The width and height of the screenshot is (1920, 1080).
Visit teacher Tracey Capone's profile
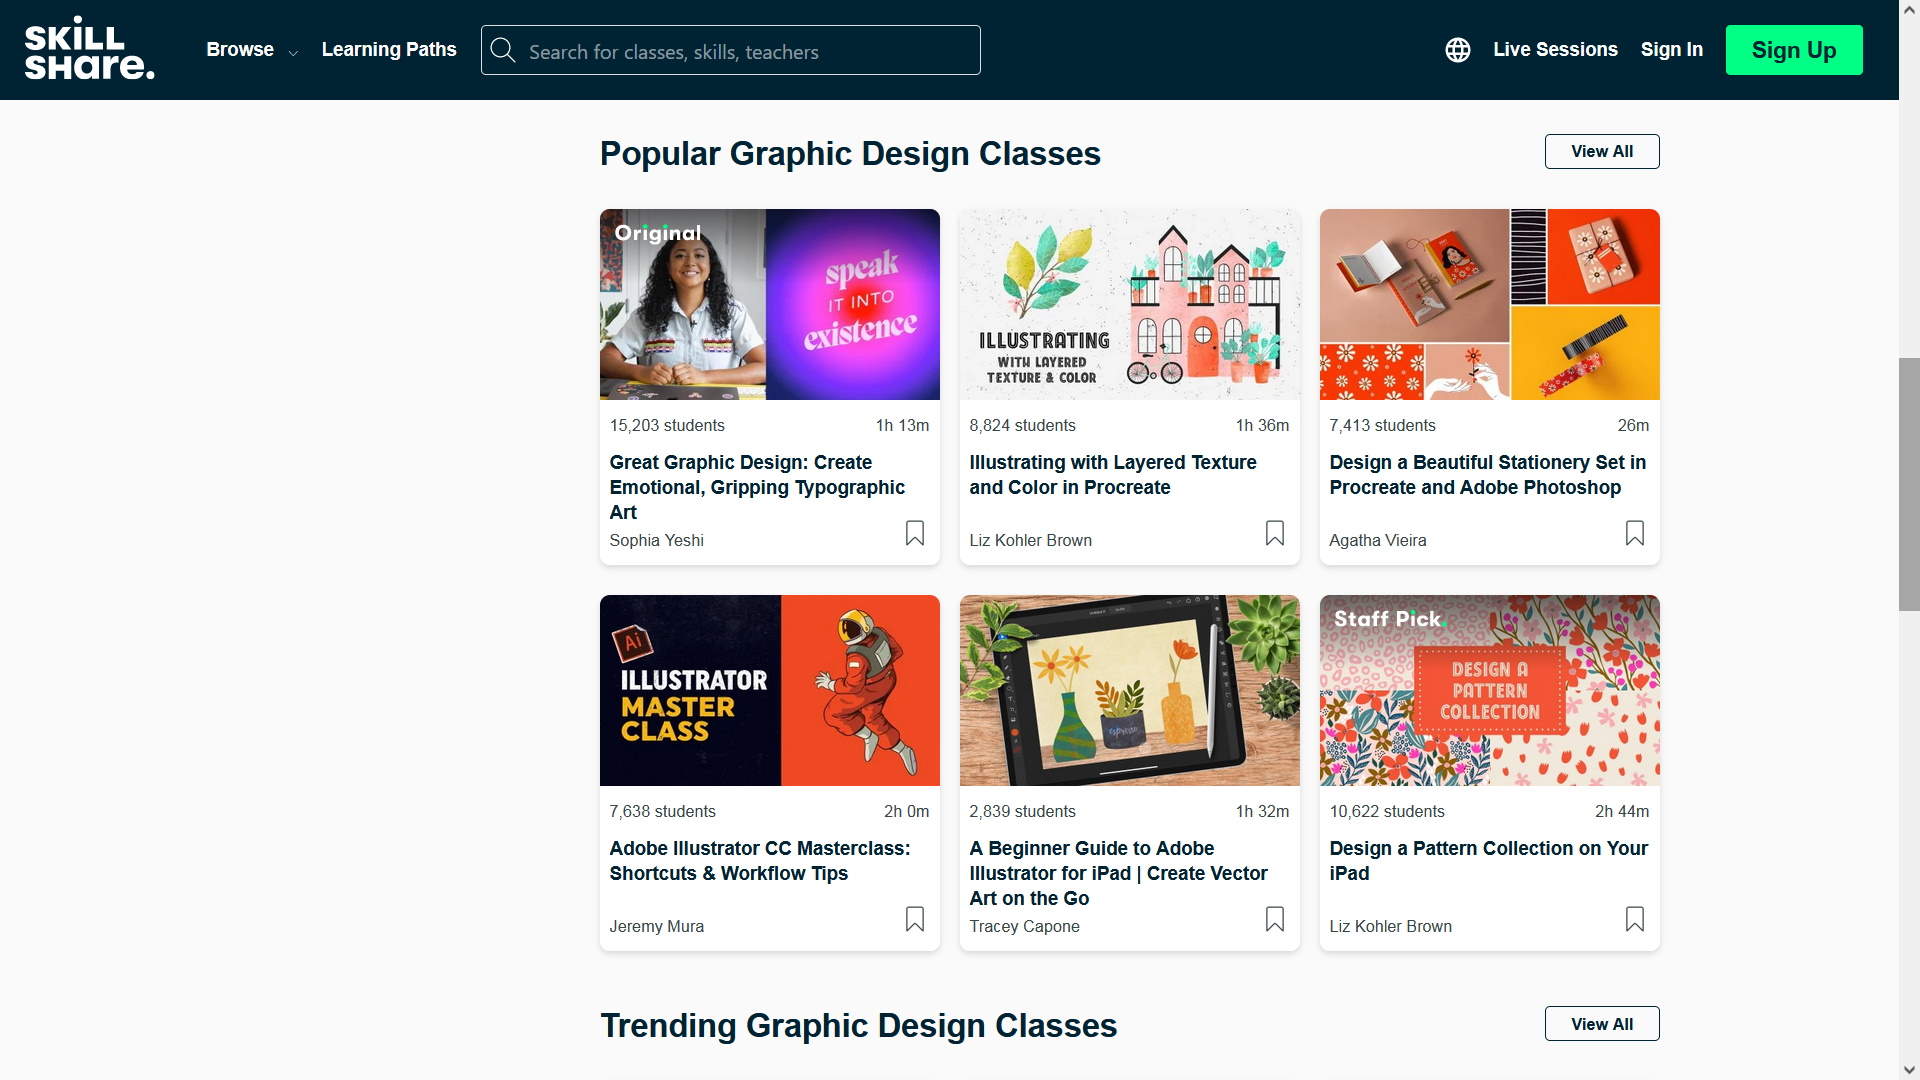[x=1024, y=926]
